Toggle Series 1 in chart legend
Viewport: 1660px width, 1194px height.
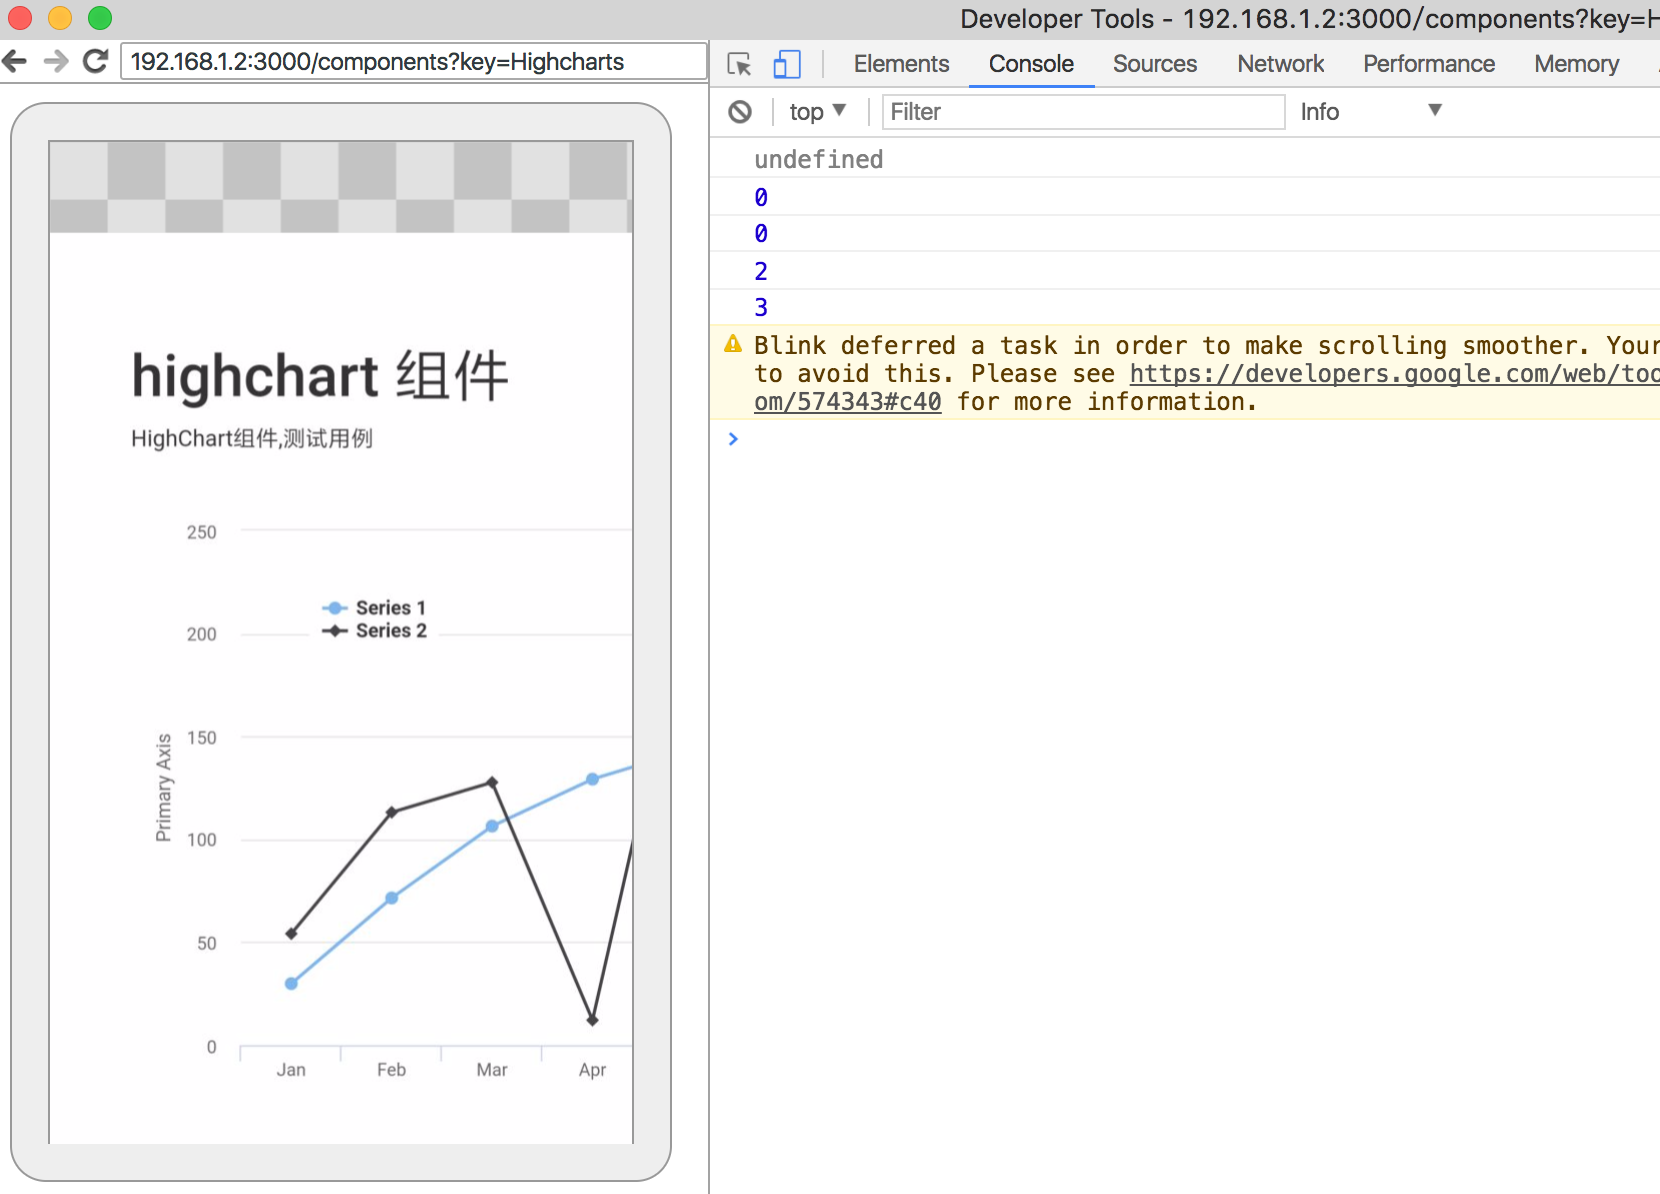click(x=375, y=608)
